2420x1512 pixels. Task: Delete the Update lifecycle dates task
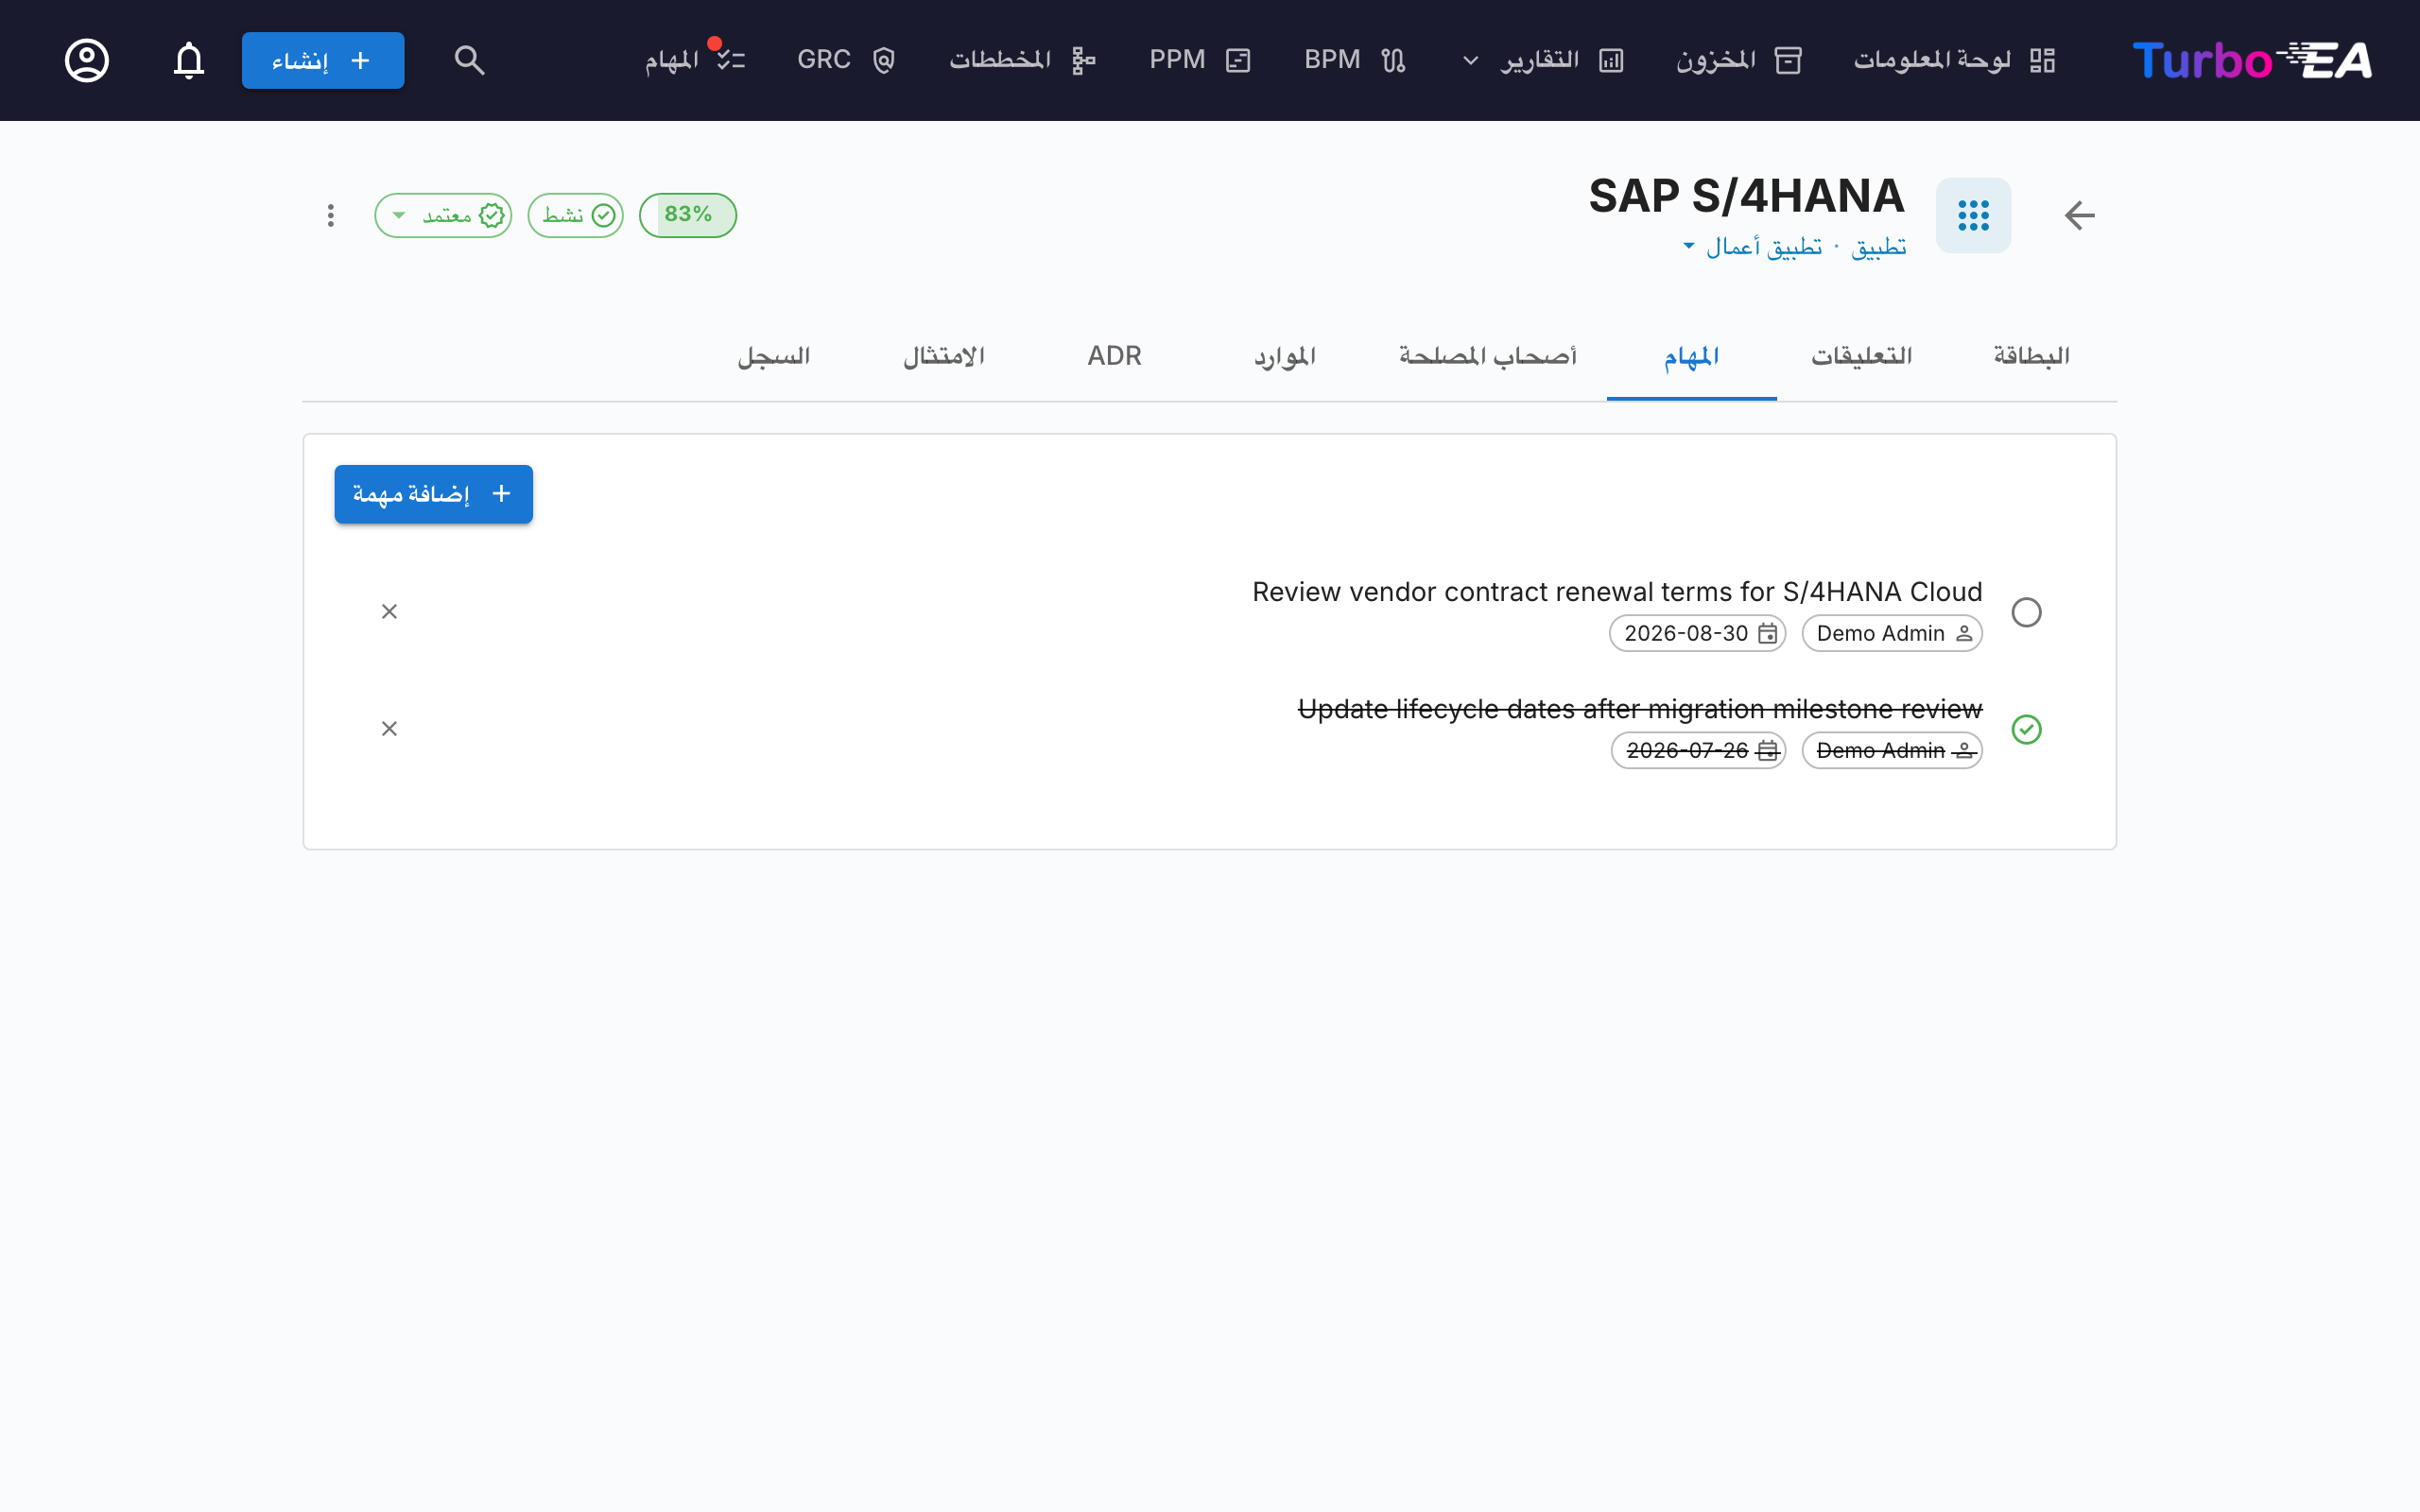pos(389,728)
